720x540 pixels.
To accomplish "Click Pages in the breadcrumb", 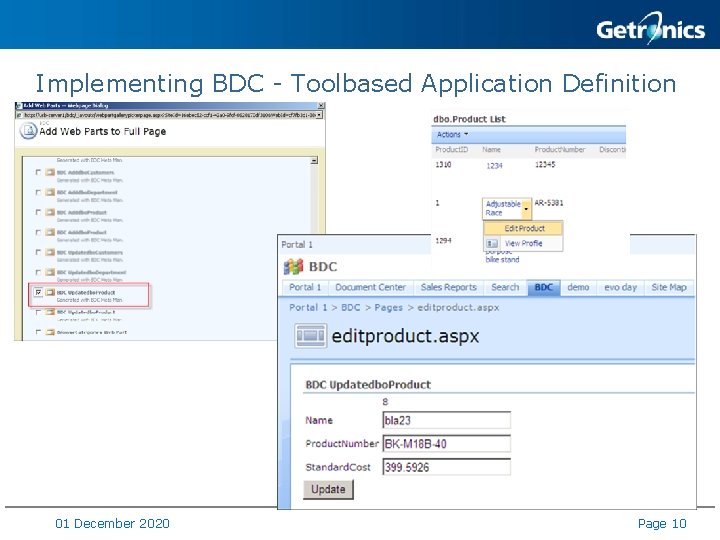I will (x=388, y=308).
